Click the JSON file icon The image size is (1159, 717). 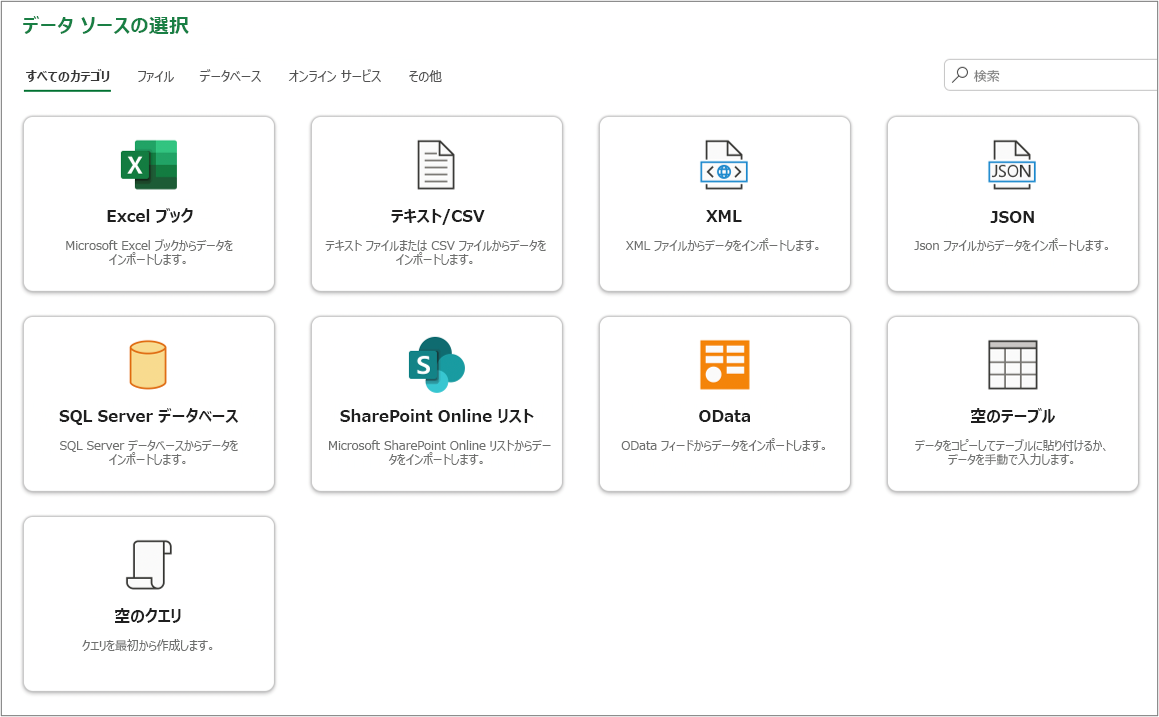[1012, 164]
